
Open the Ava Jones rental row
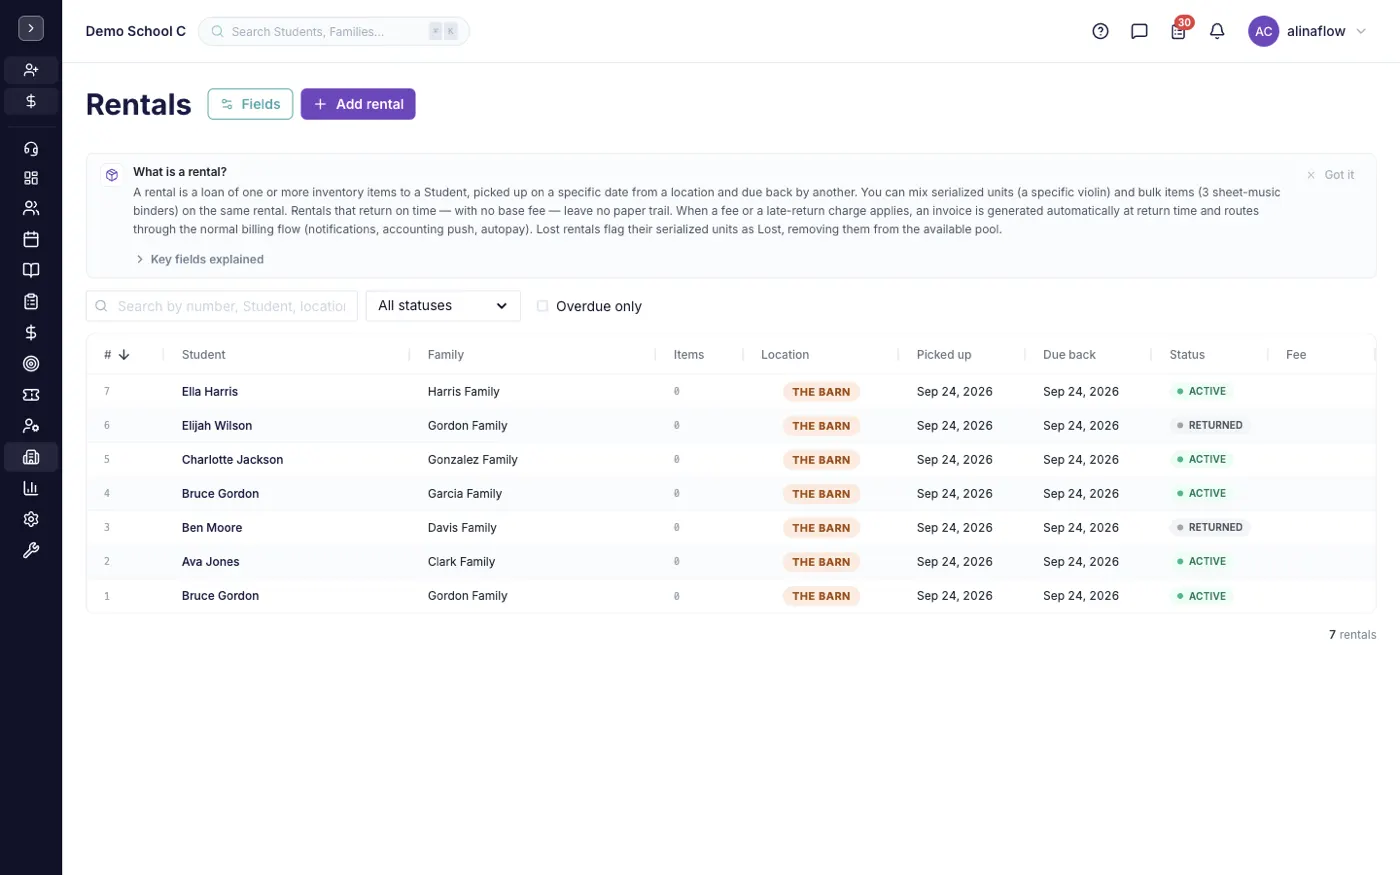(731, 562)
